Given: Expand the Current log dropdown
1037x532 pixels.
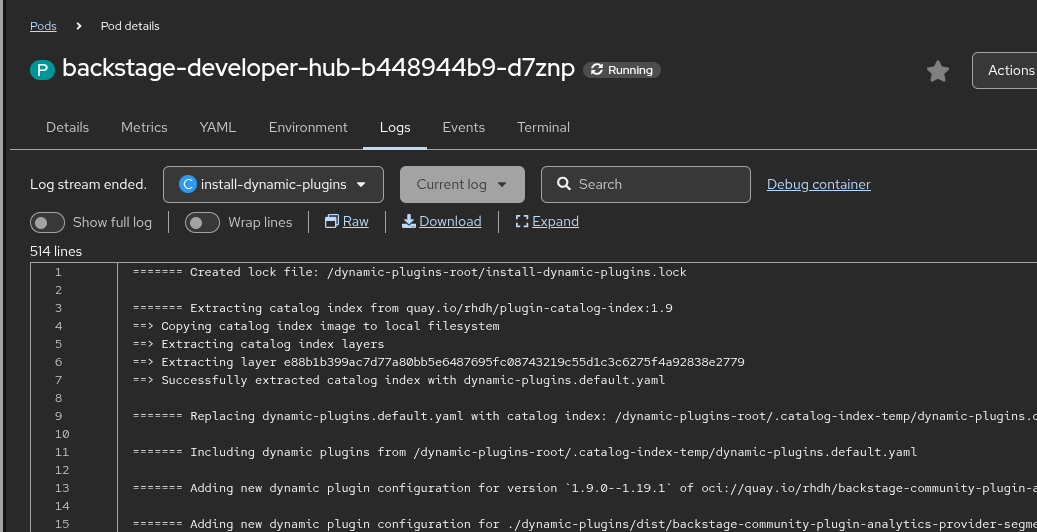Looking at the screenshot, I should pyautogui.click(x=462, y=184).
